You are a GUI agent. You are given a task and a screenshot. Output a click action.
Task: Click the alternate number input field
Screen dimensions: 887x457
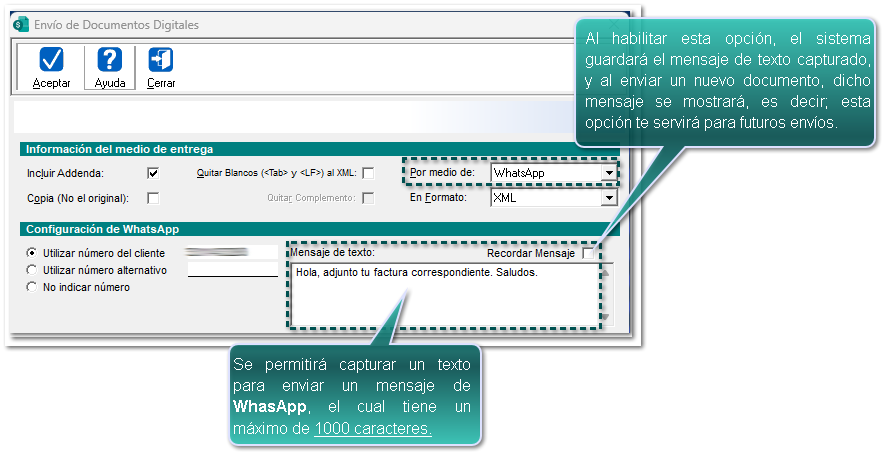click(x=232, y=270)
